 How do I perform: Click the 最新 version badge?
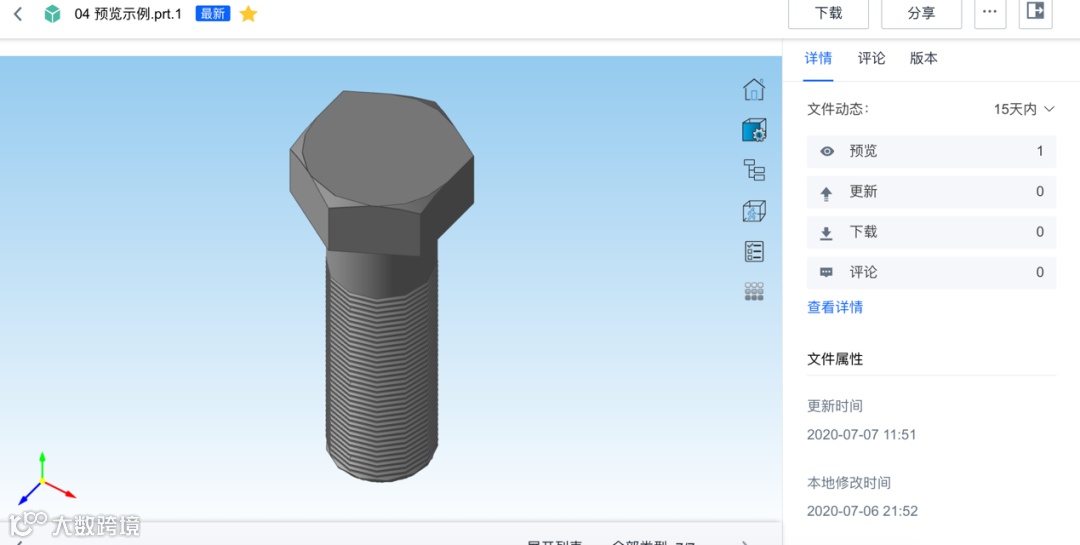point(213,14)
